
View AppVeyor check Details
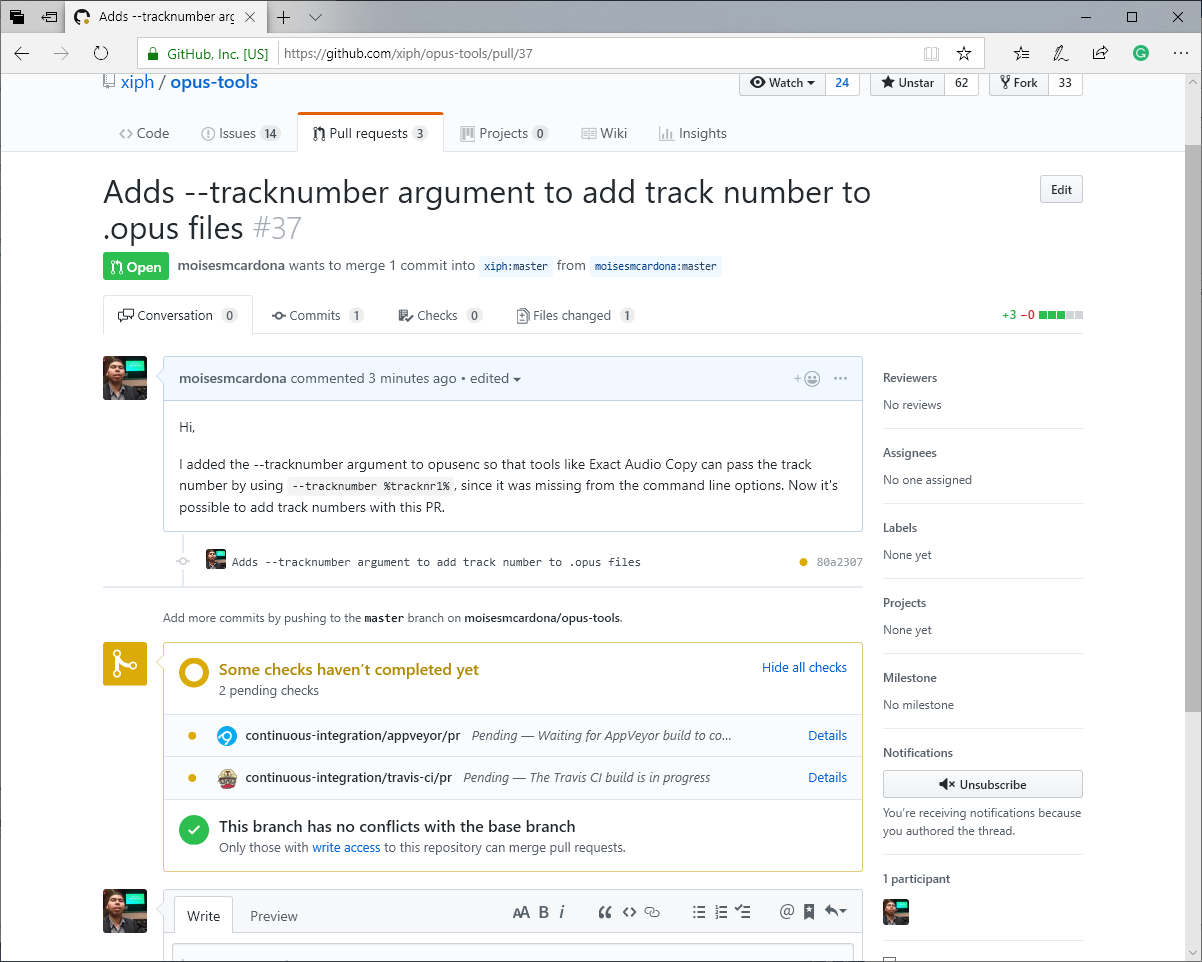827,735
